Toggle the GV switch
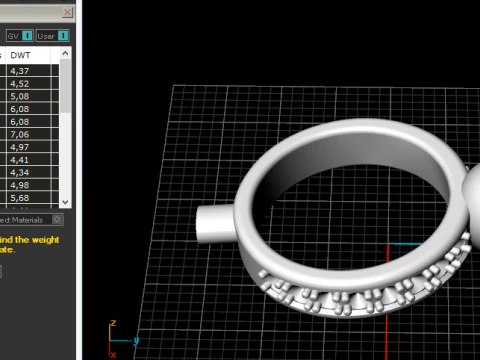The height and width of the screenshot is (360, 480). [x=20, y=36]
